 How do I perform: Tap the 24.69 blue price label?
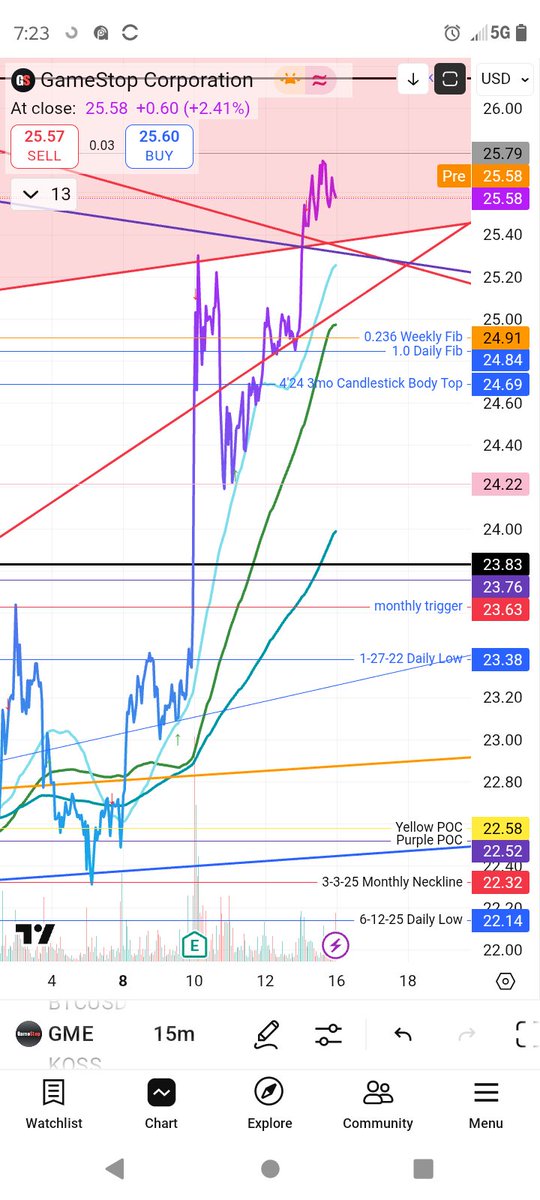pos(502,384)
